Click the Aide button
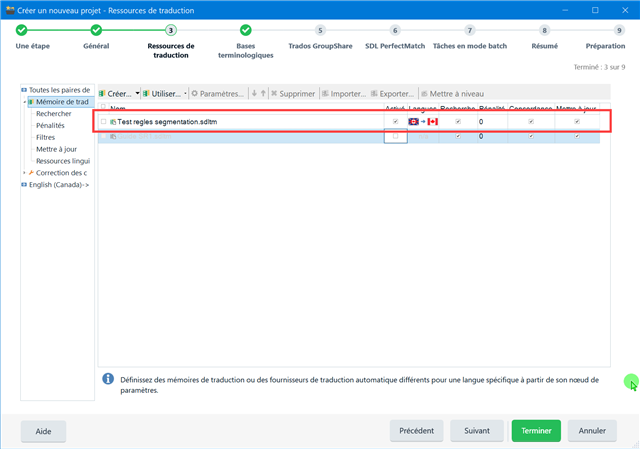 (43, 431)
